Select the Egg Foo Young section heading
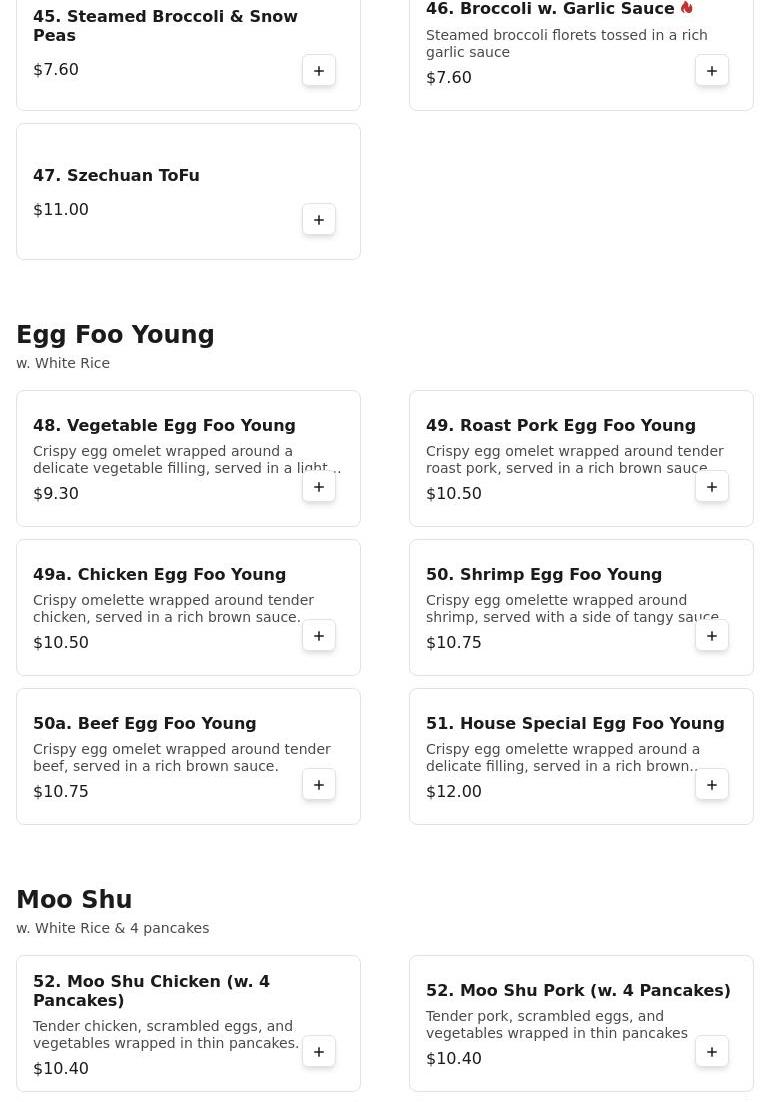 115,335
